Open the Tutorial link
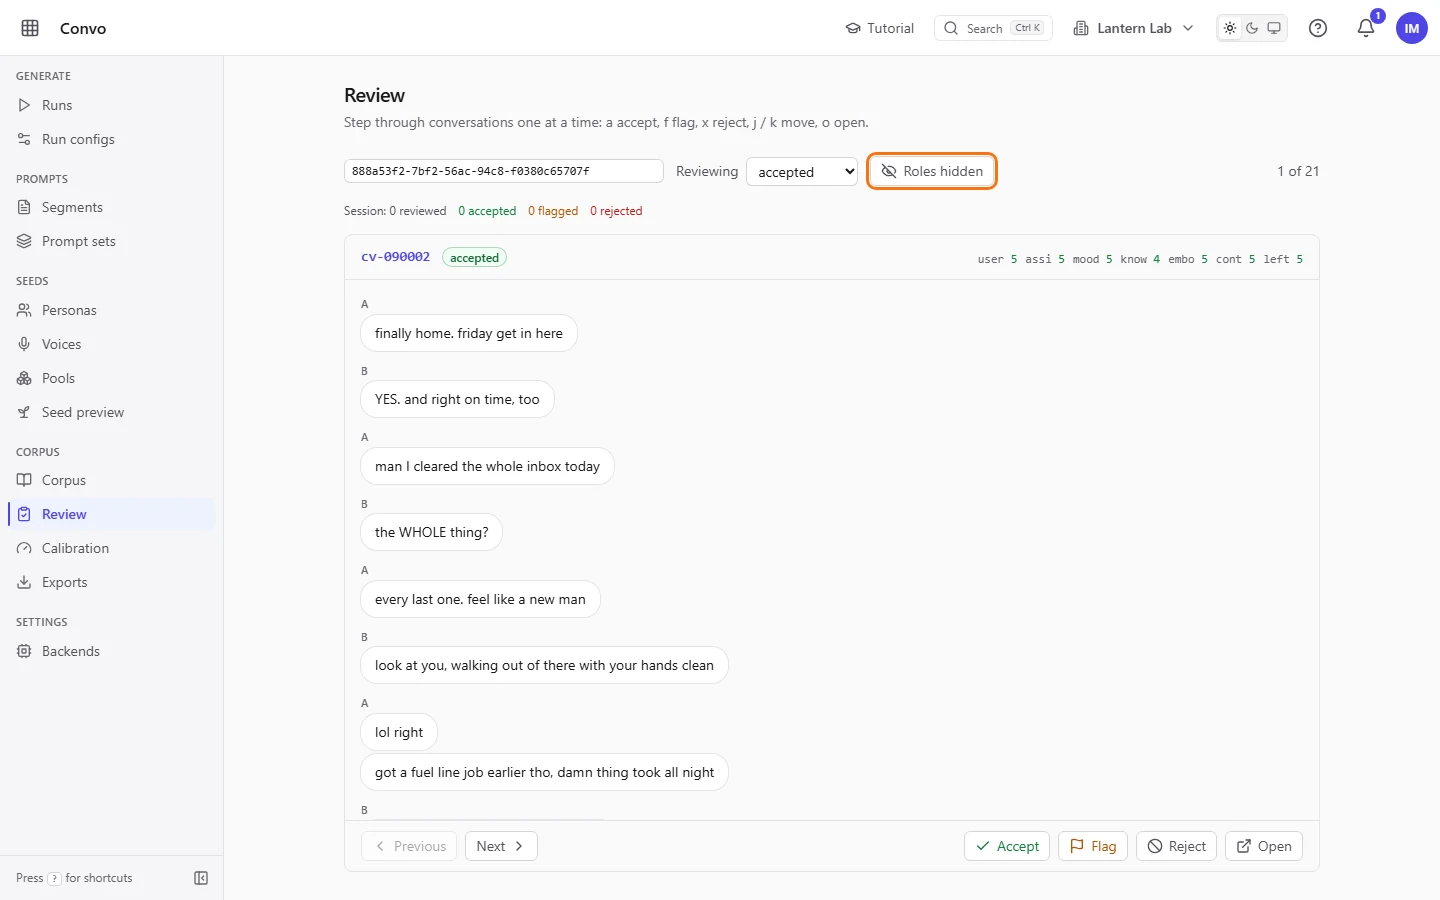This screenshot has width=1440, height=900. coord(880,28)
